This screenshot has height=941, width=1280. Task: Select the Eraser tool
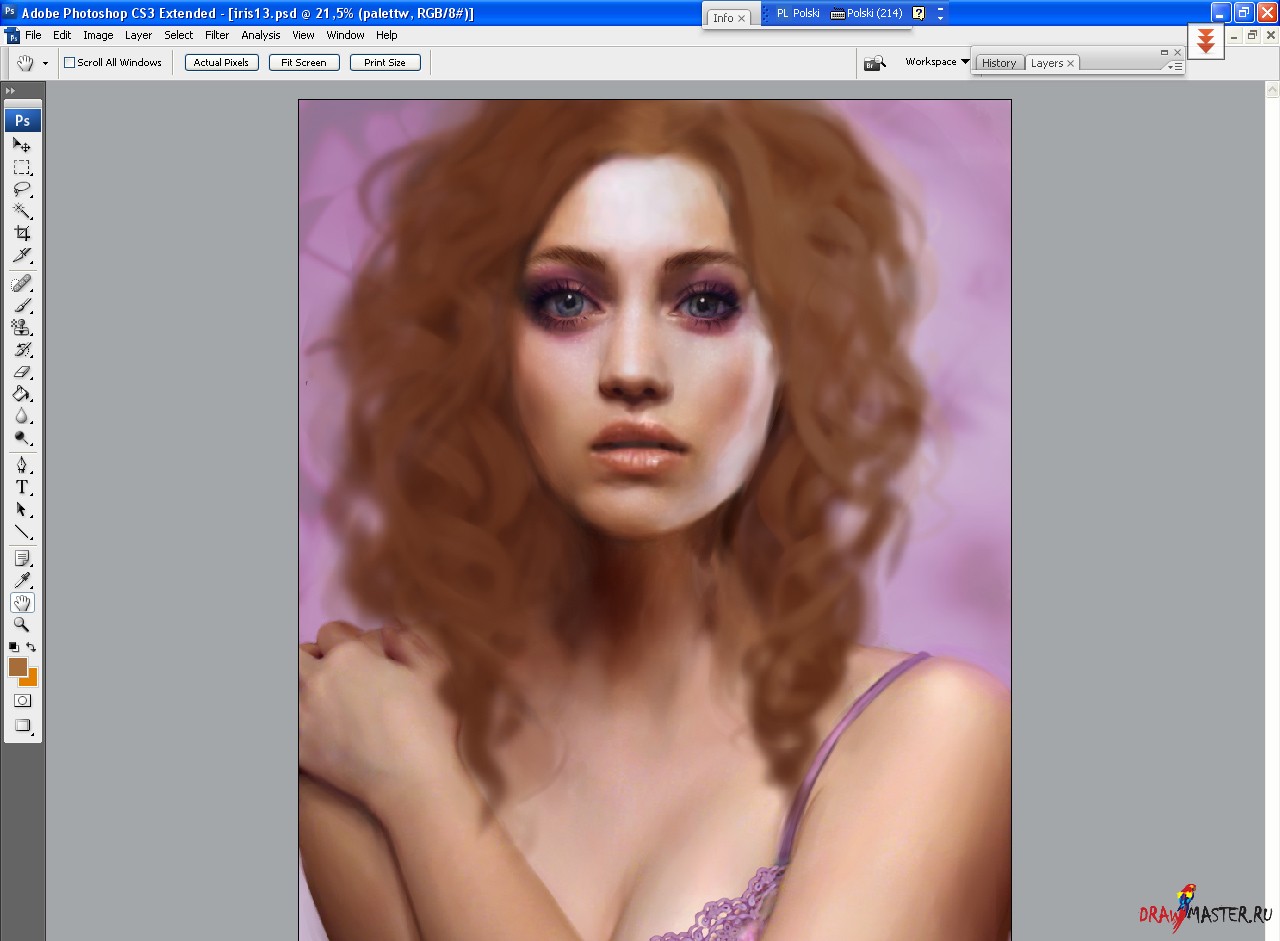pos(22,372)
